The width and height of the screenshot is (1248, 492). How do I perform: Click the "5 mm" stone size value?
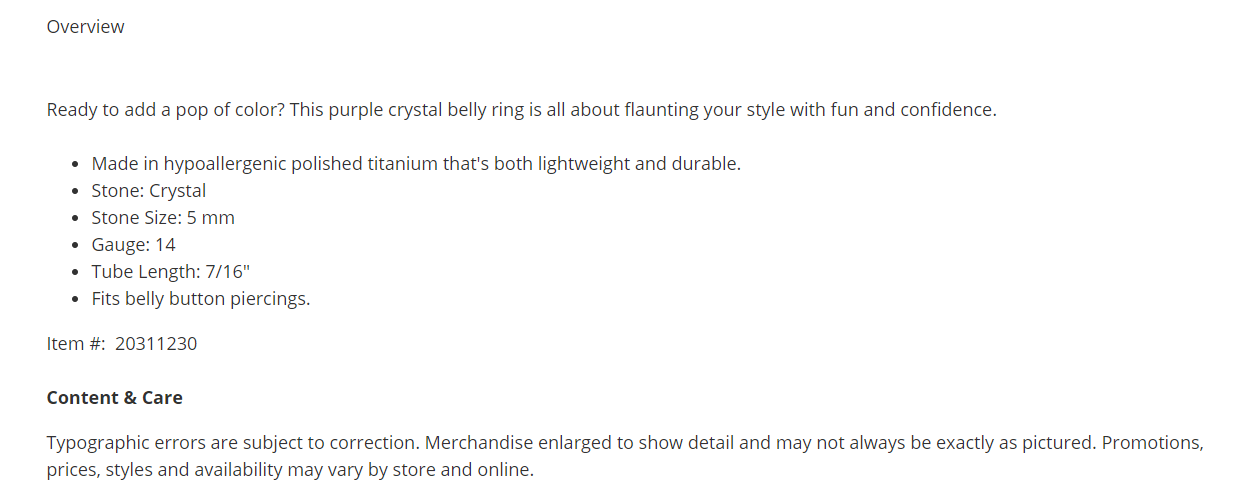210,218
